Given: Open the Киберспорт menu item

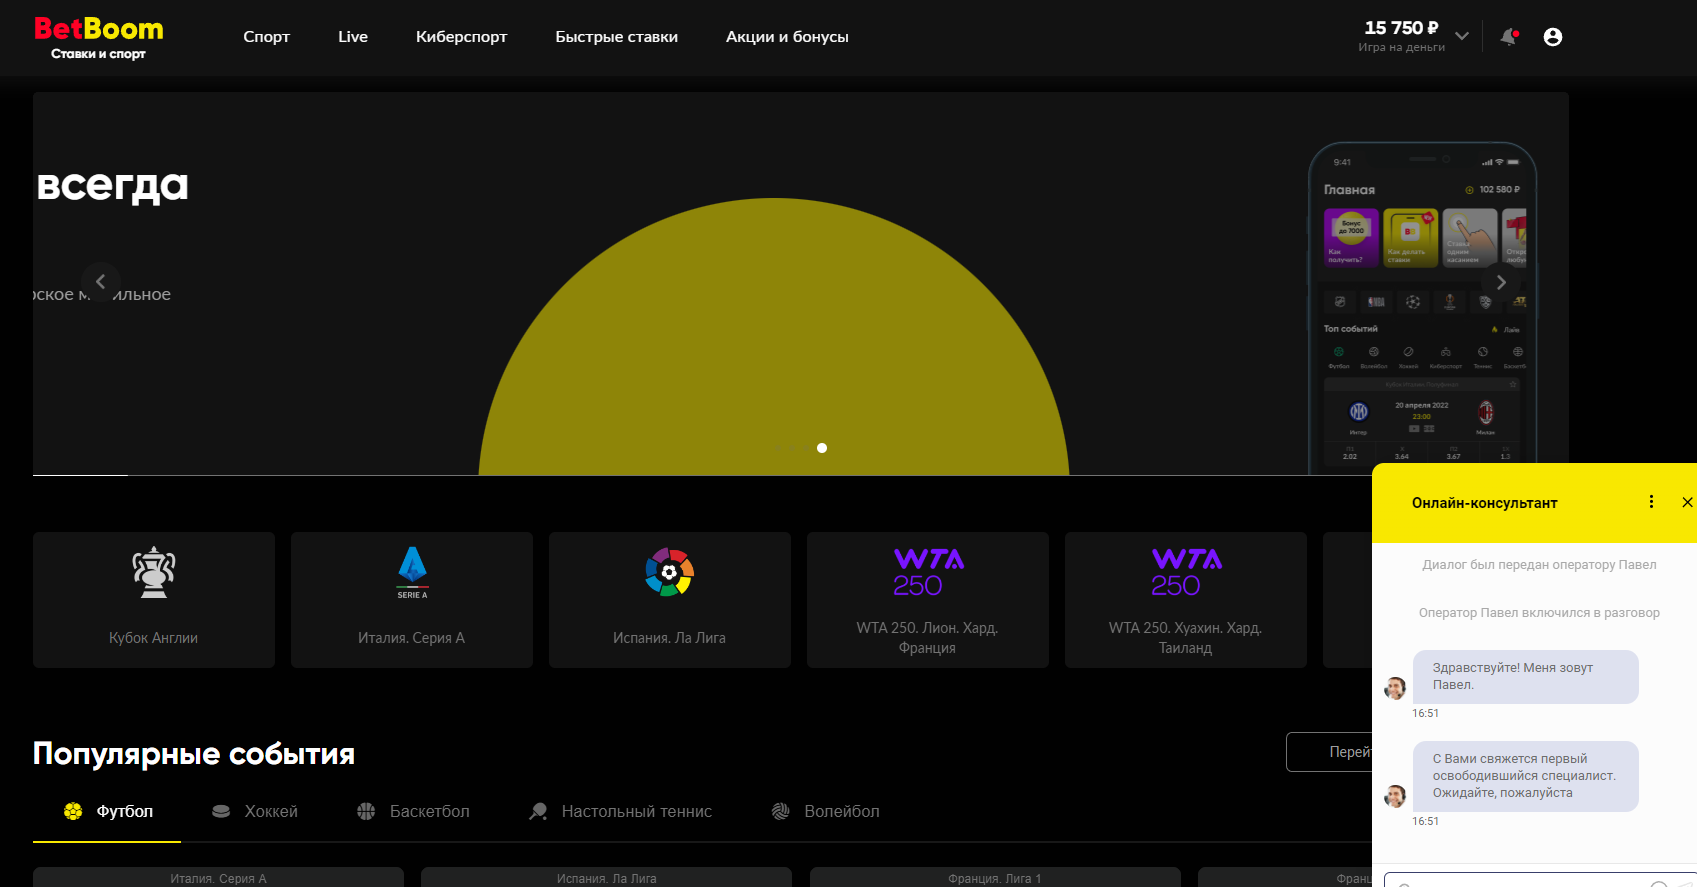Looking at the screenshot, I should tap(461, 37).
